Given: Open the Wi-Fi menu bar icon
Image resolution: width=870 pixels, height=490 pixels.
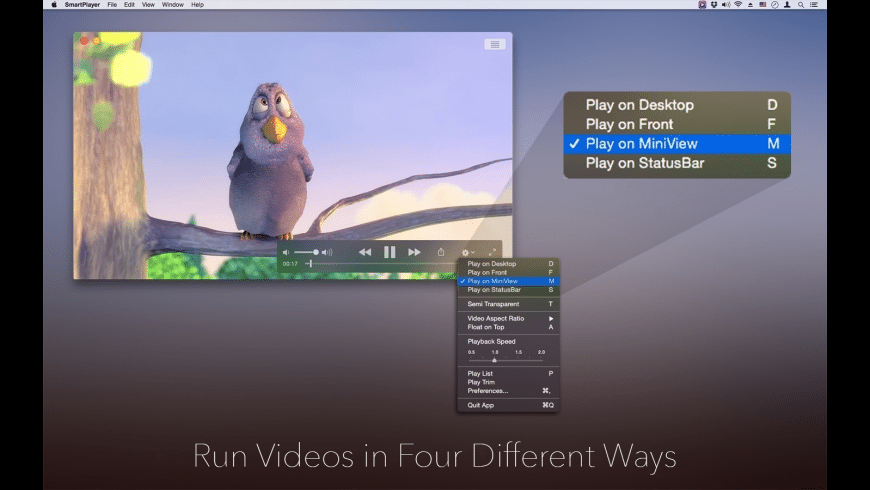Looking at the screenshot, I should (739, 4).
